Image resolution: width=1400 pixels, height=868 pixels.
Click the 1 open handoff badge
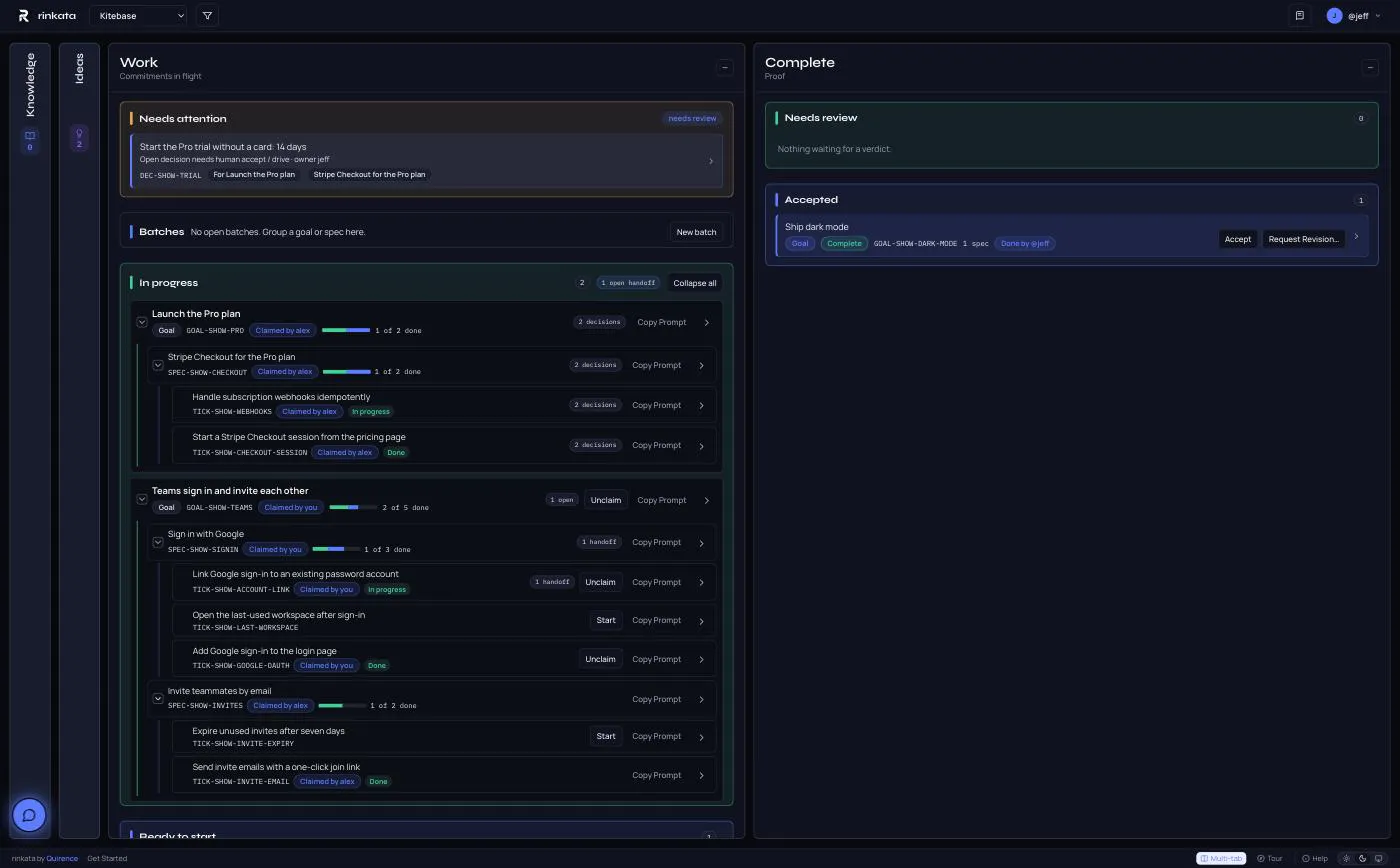(628, 283)
